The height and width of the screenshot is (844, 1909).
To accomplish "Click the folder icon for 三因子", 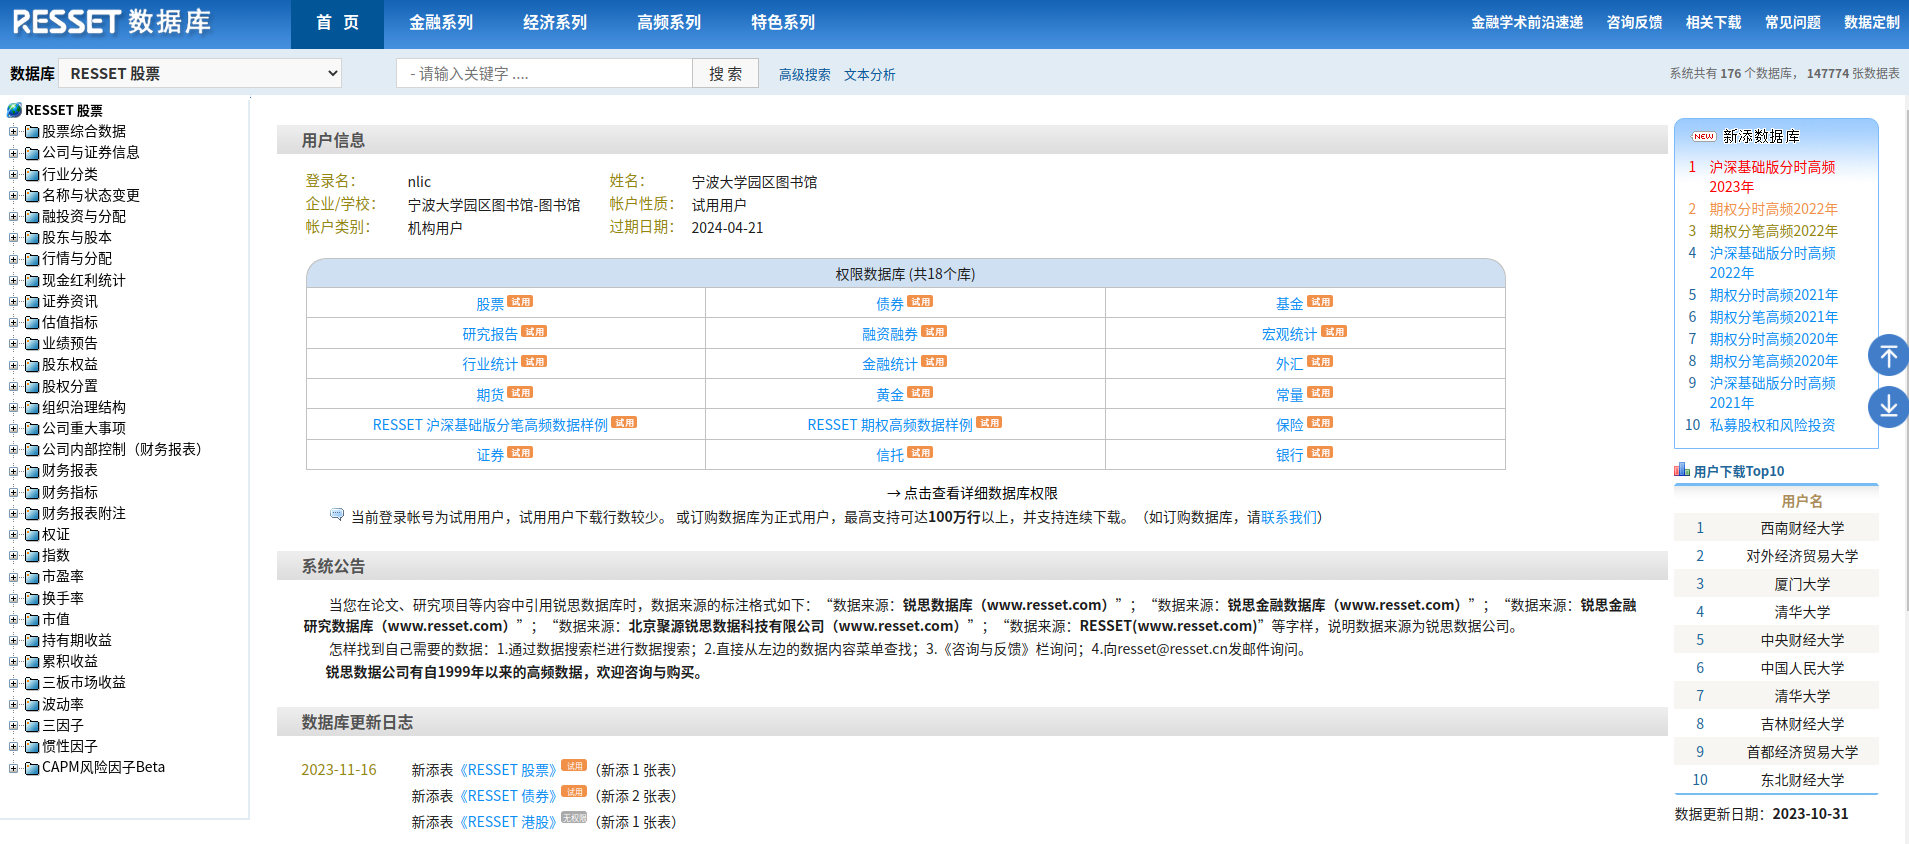I will [32, 726].
